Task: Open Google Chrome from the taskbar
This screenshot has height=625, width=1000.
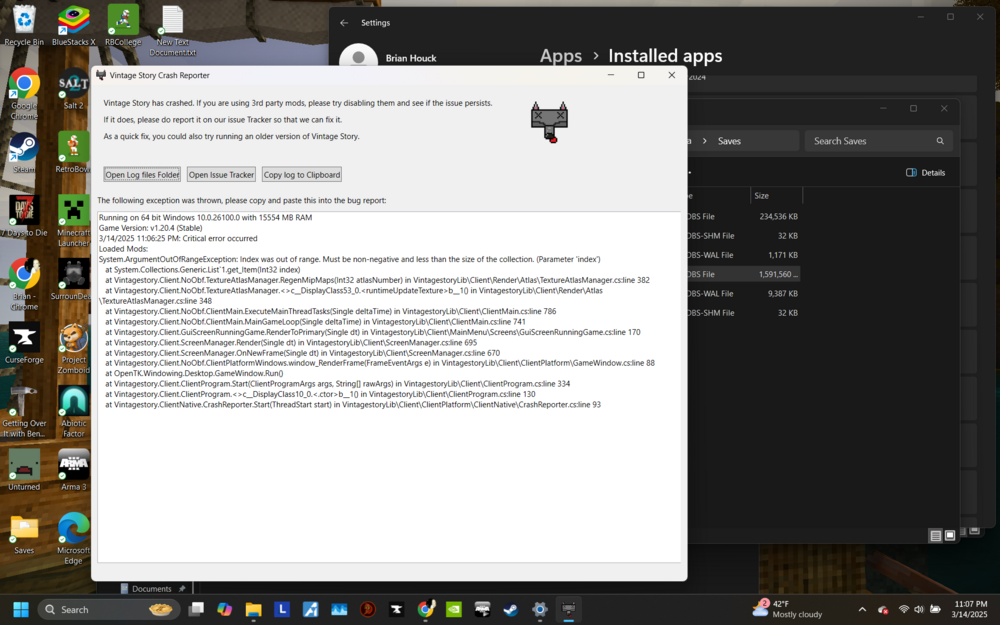Action: (x=426, y=609)
